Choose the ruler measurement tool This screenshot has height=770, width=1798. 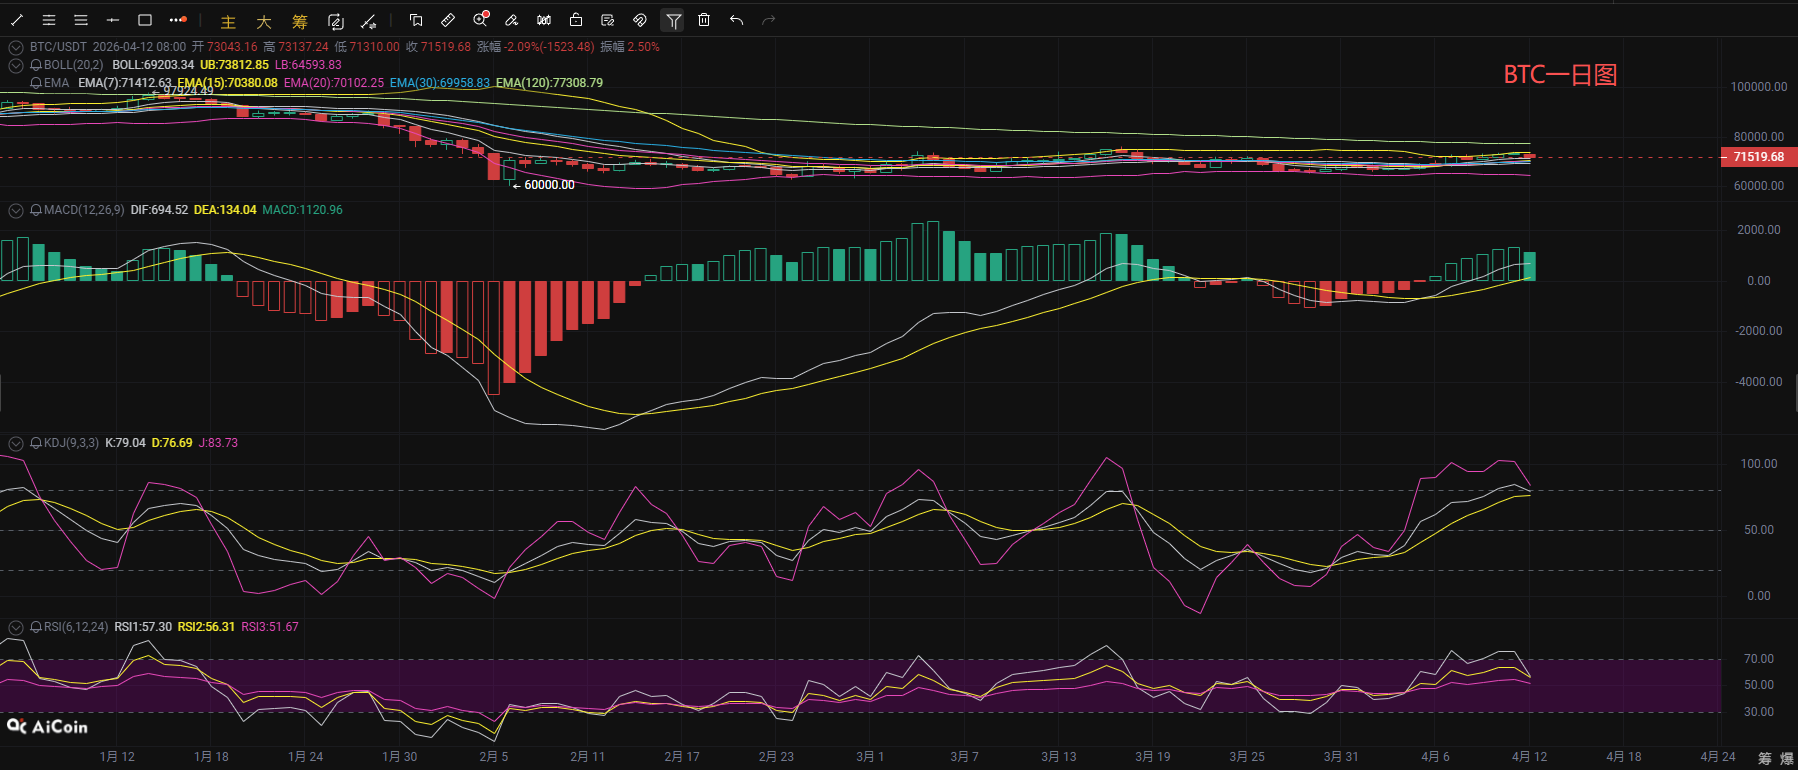(x=448, y=20)
